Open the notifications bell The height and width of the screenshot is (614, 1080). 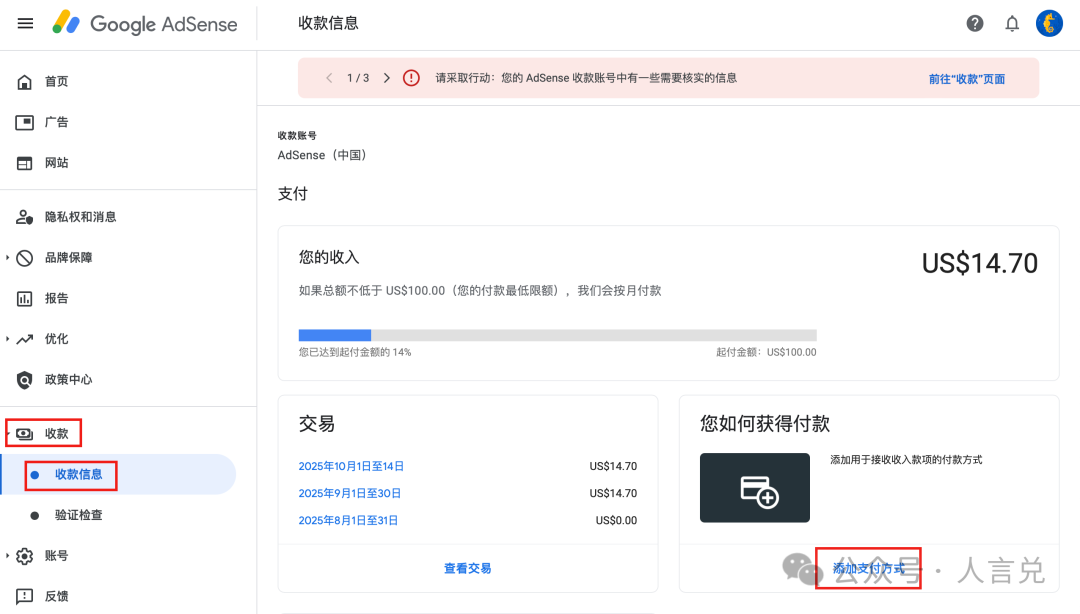pos(1012,23)
